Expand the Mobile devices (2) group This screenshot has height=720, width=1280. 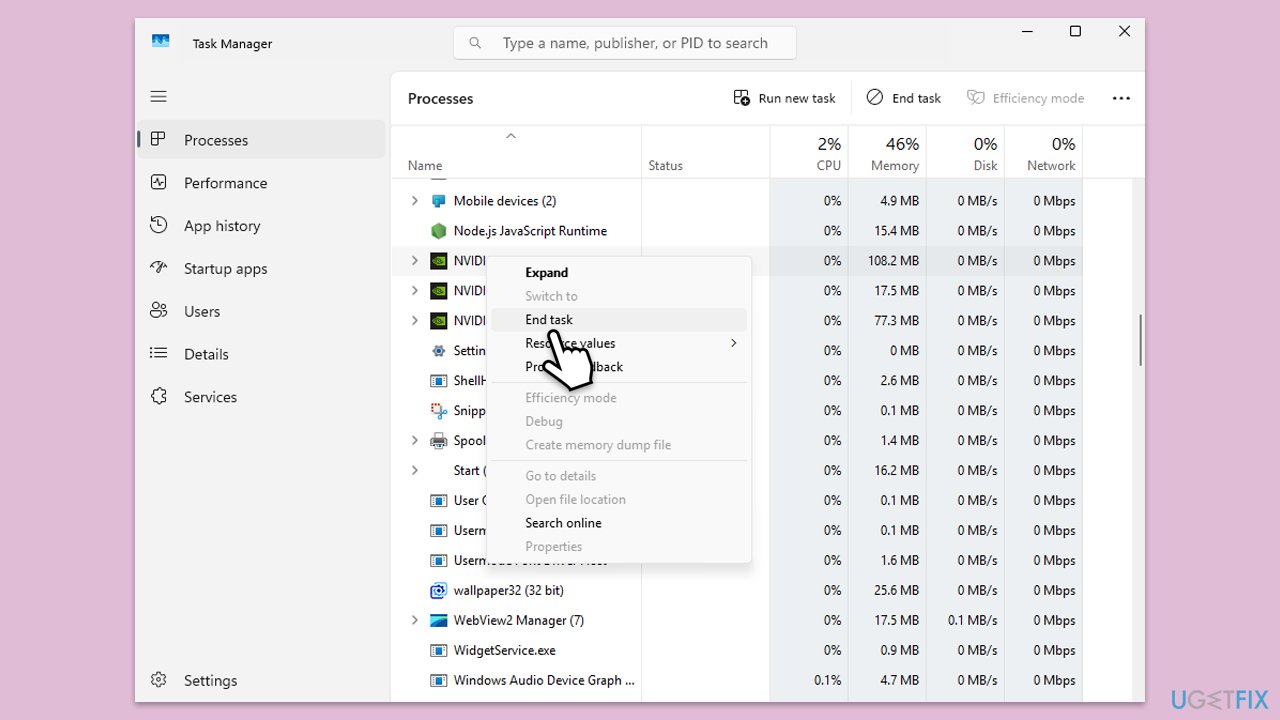point(415,201)
